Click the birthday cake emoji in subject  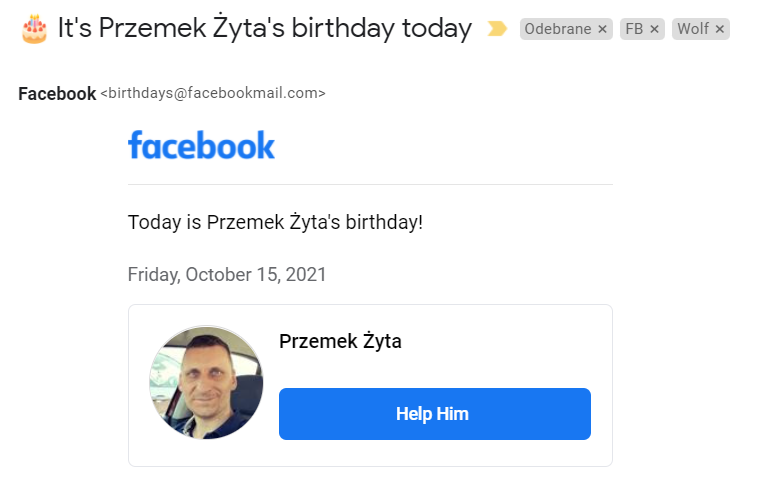click(x=34, y=29)
